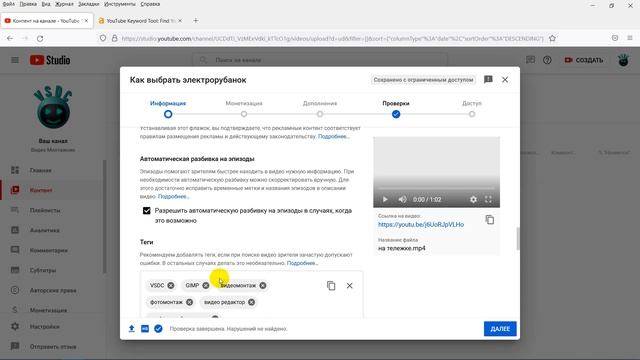
Task: Copy the video link
Action: pyautogui.click(x=489, y=220)
